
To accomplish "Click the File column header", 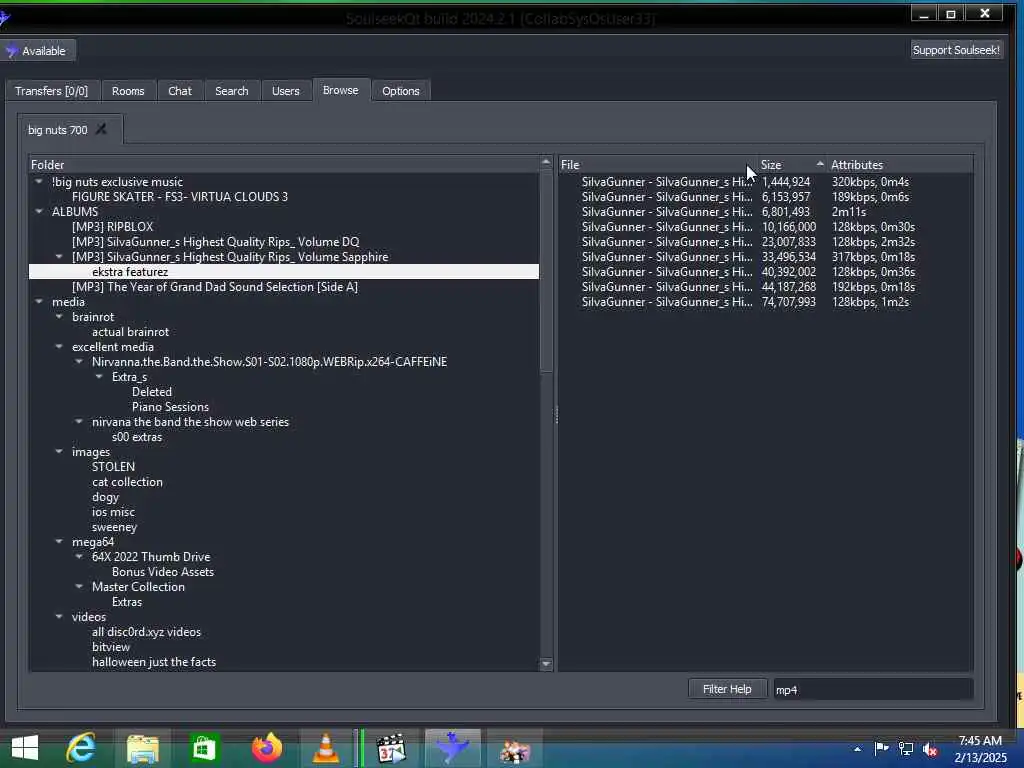I will (658, 165).
